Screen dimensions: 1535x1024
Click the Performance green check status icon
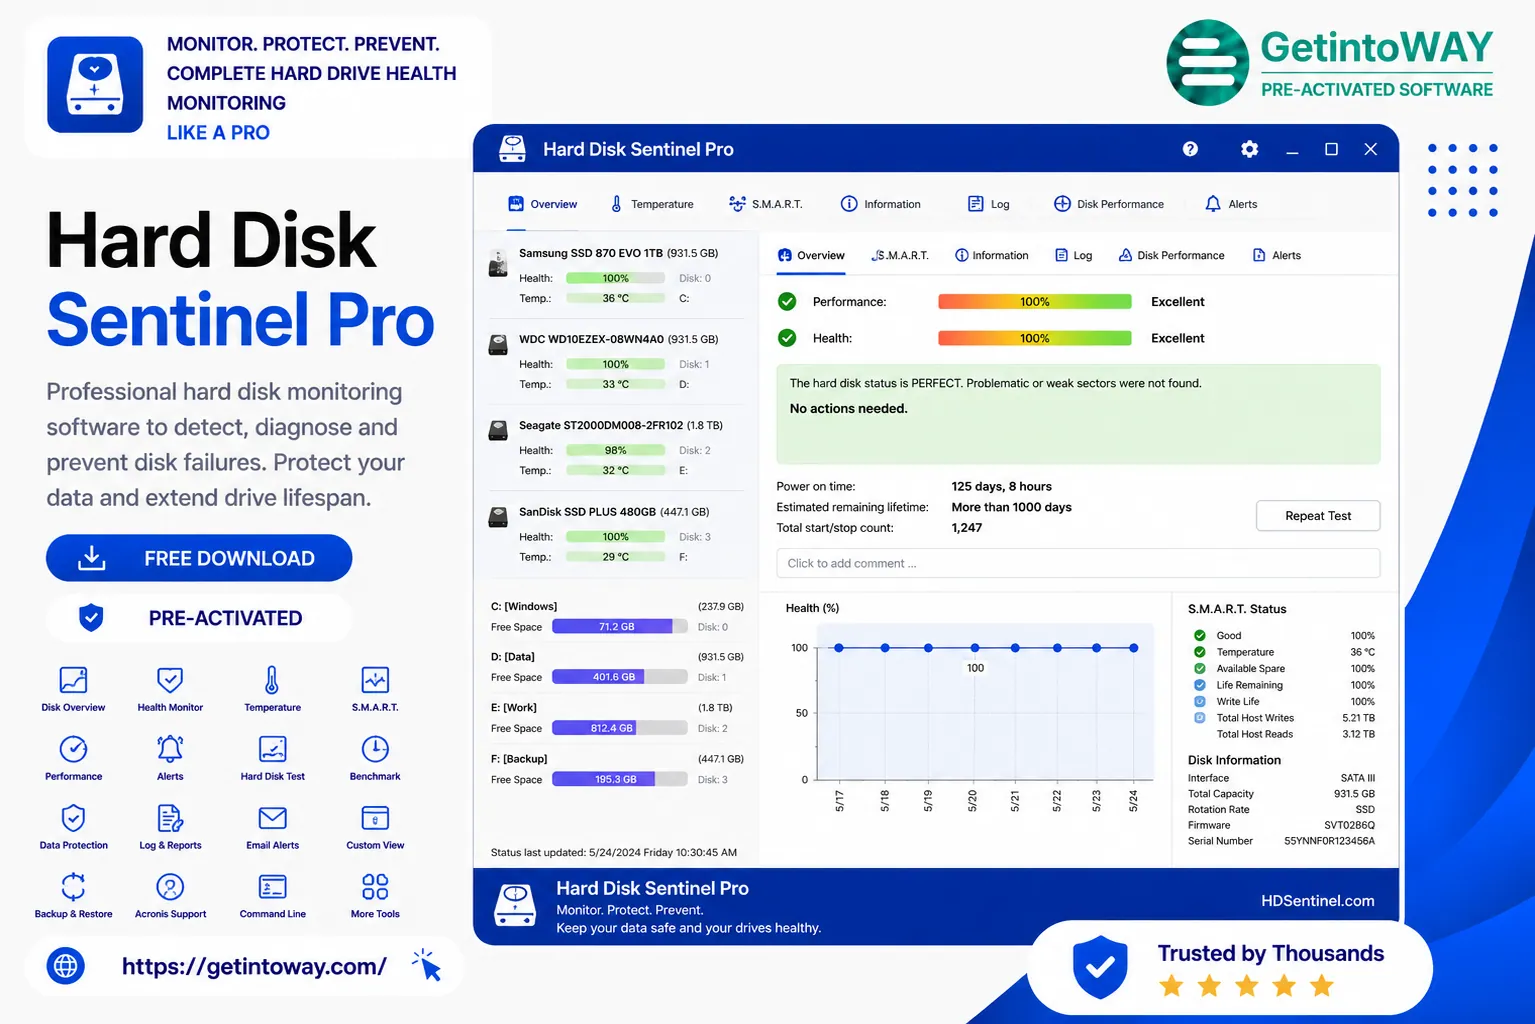pos(787,301)
